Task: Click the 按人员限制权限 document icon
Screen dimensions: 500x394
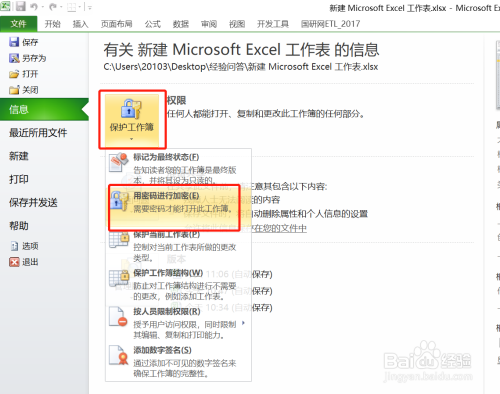Action: point(118,317)
